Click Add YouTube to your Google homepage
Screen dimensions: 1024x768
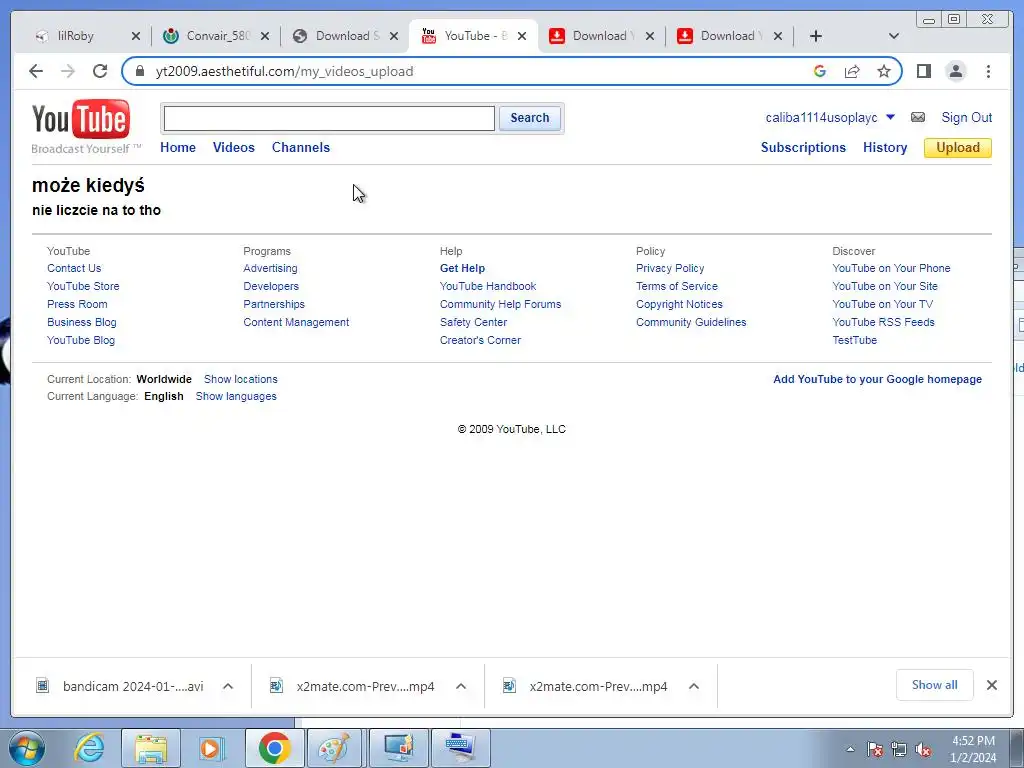point(877,379)
